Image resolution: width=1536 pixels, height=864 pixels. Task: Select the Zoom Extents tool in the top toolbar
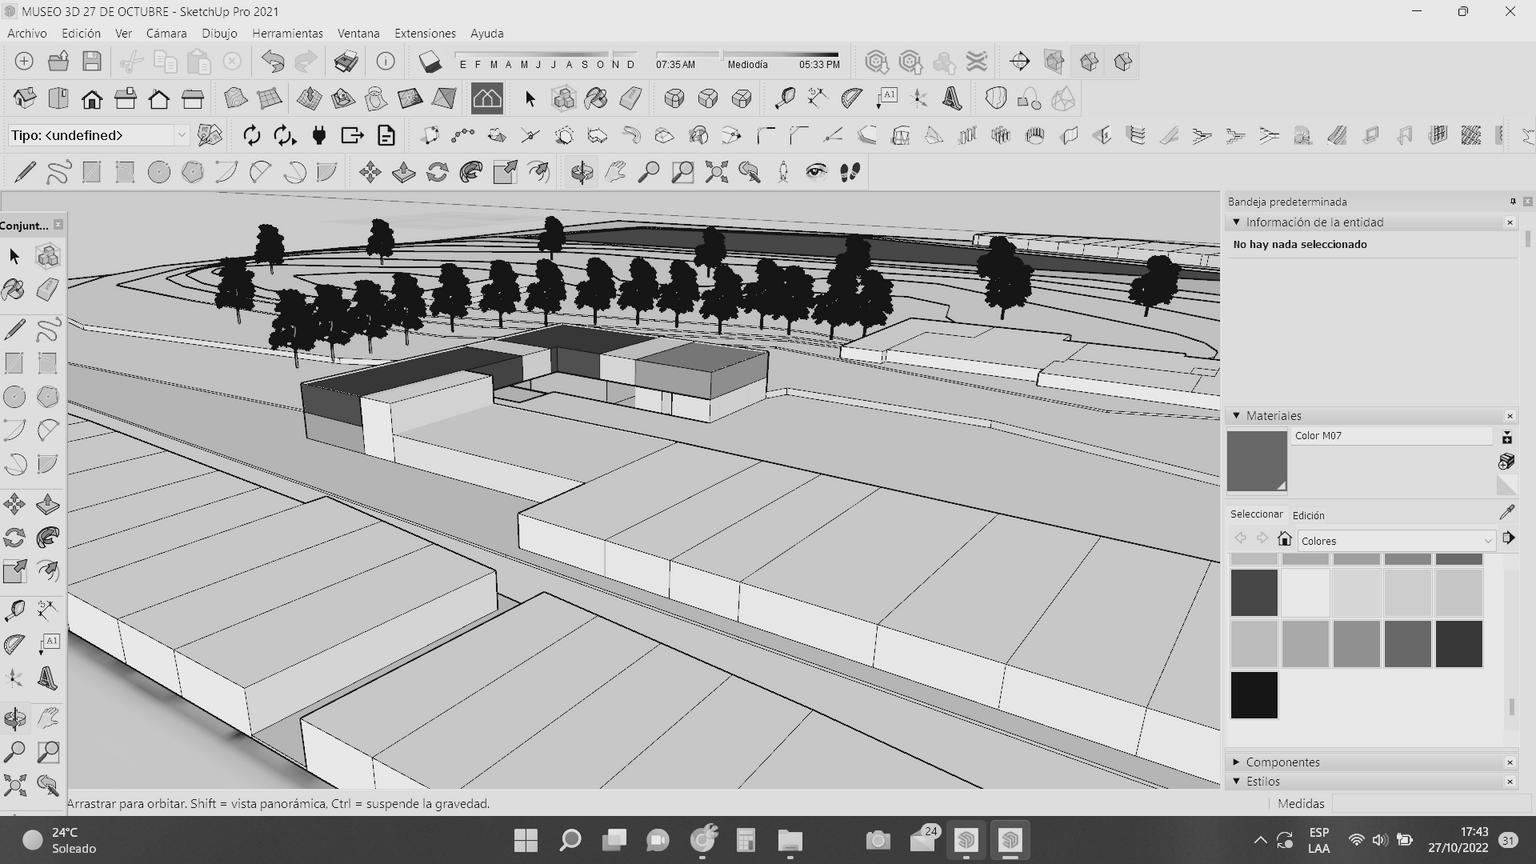tap(716, 172)
